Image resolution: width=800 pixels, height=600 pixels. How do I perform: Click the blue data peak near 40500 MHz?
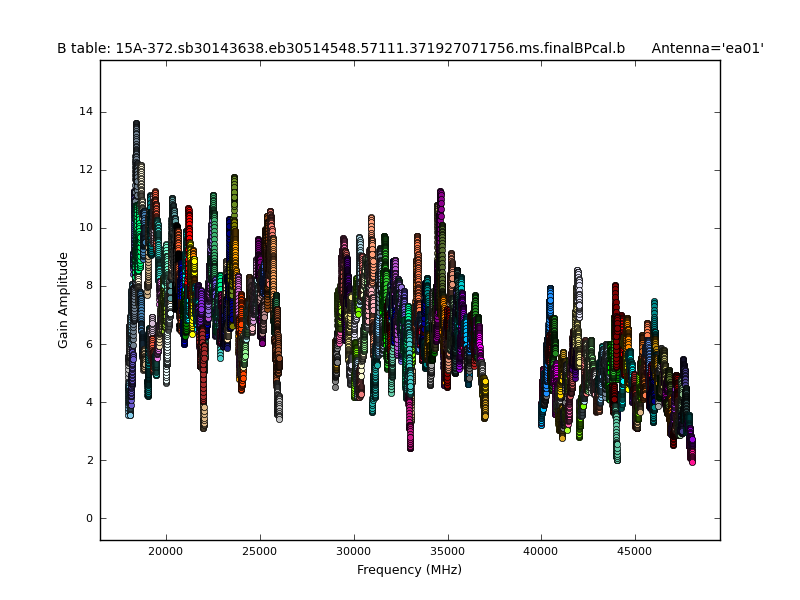[x=550, y=291]
